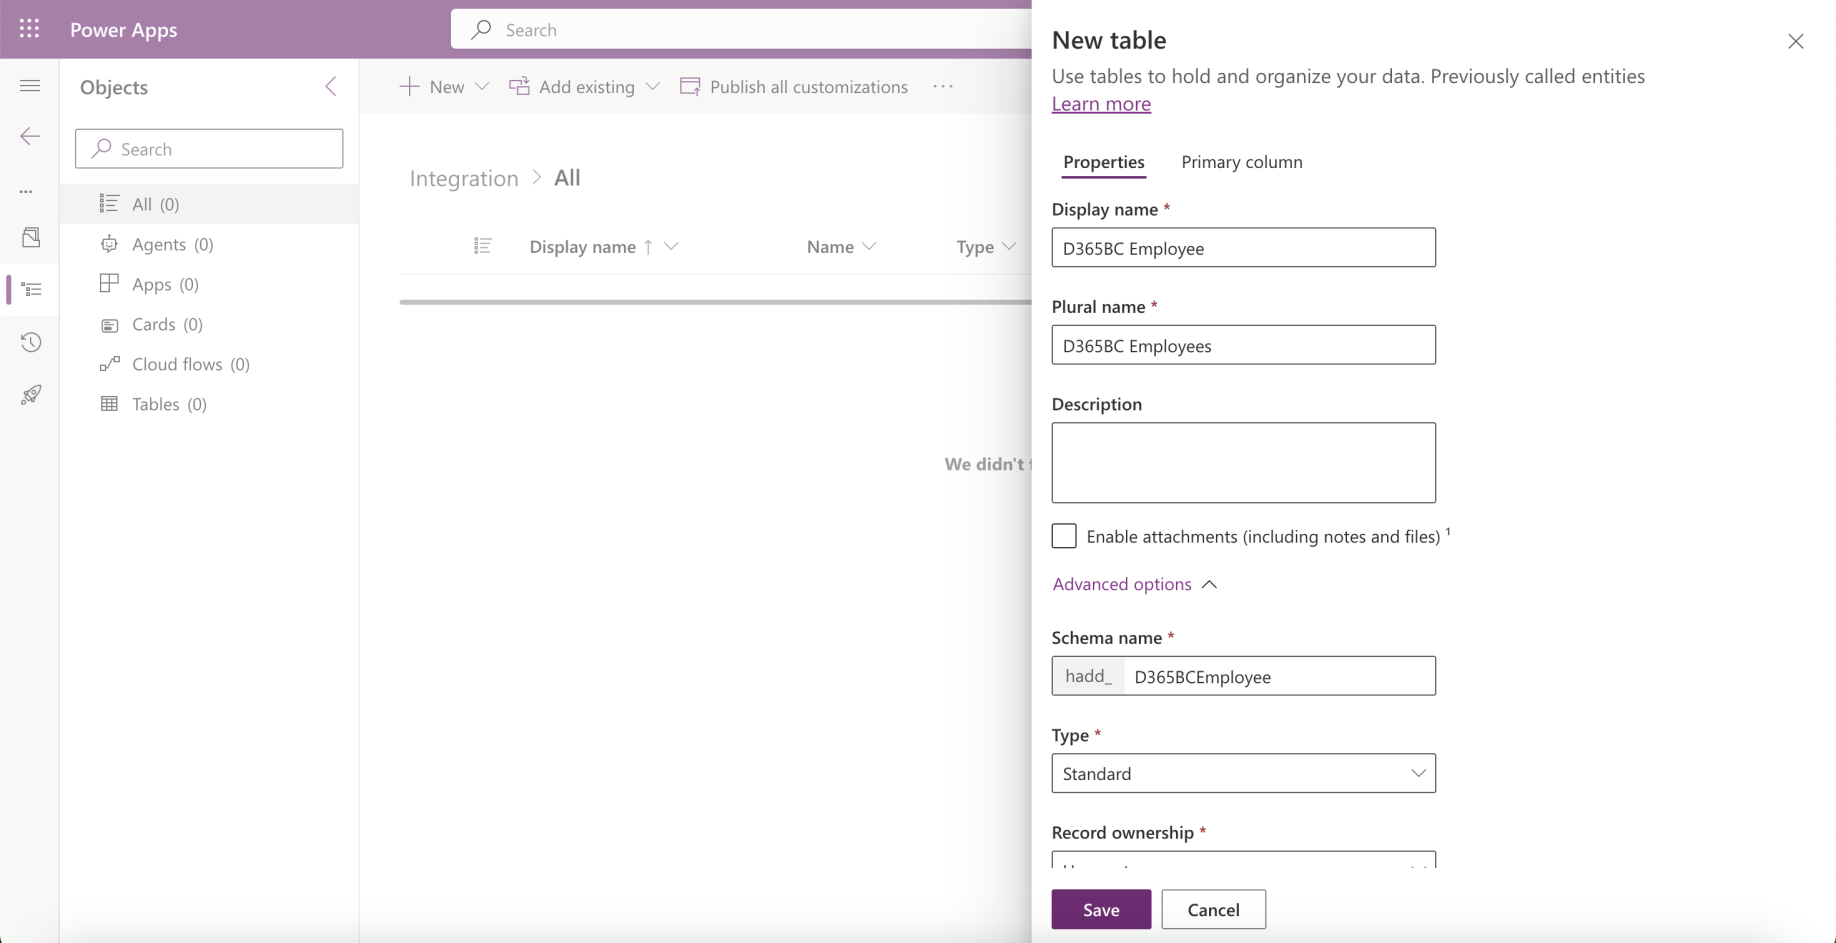Select Tables in the Objects tree
The width and height of the screenshot is (1836, 943).
point(169,404)
